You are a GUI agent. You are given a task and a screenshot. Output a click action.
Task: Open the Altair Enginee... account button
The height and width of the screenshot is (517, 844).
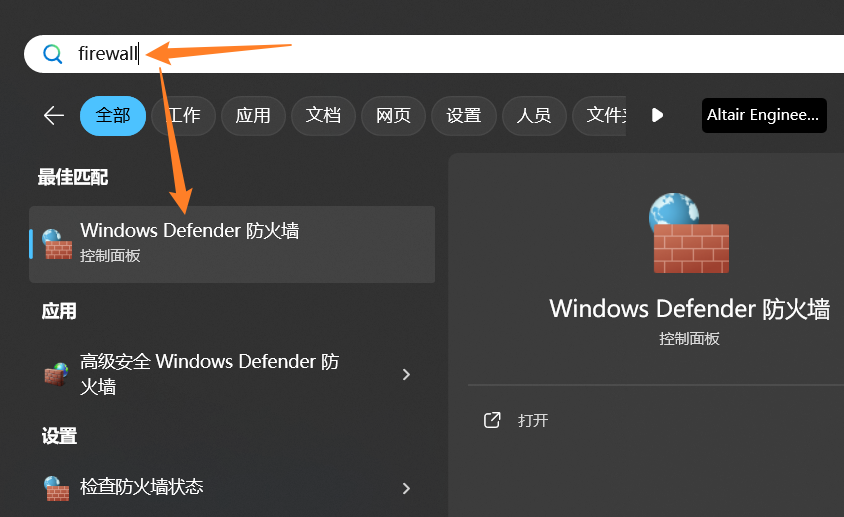click(764, 115)
